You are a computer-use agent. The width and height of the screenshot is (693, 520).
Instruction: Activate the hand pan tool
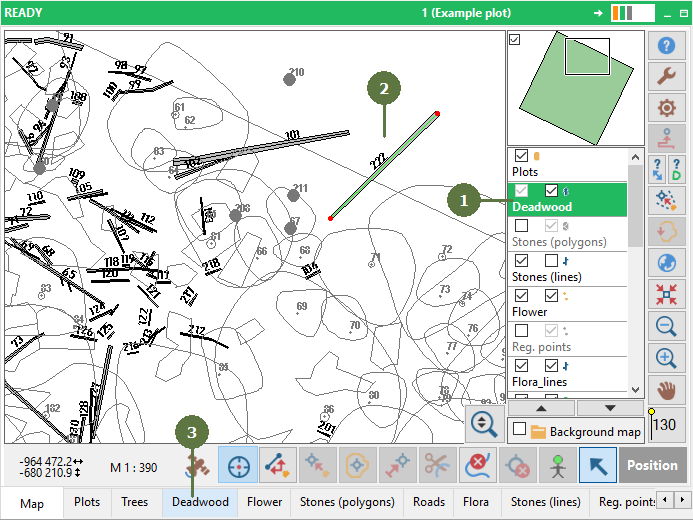666,390
